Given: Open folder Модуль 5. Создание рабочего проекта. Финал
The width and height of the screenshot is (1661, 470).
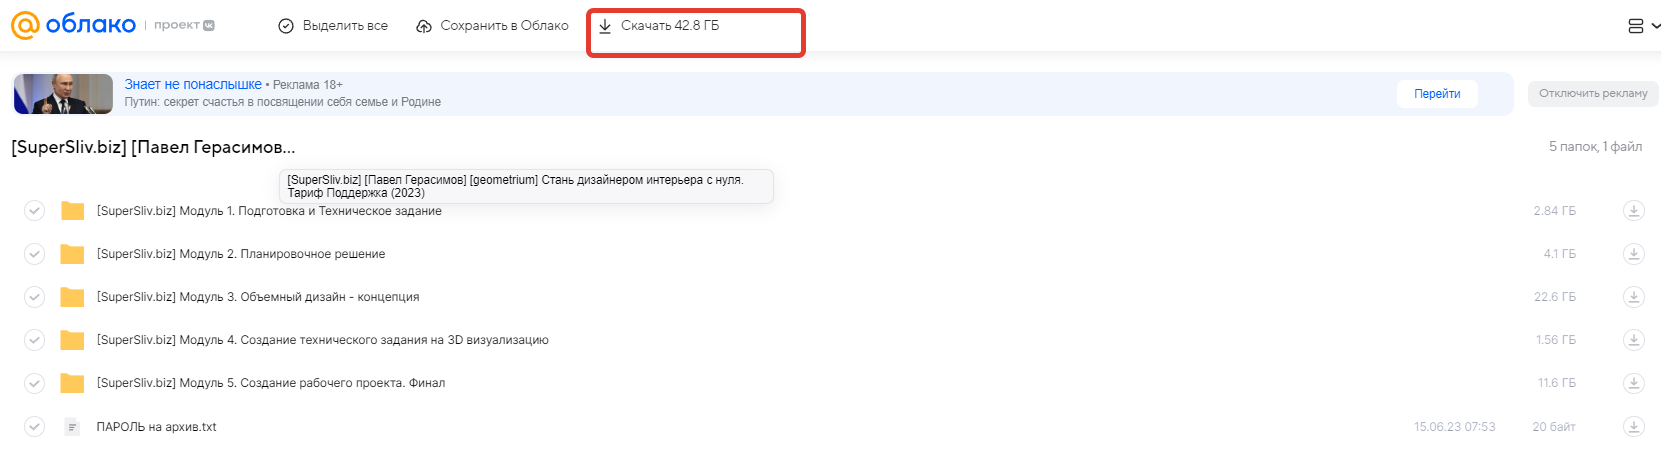Looking at the screenshot, I should pyautogui.click(x=271, y=383).
